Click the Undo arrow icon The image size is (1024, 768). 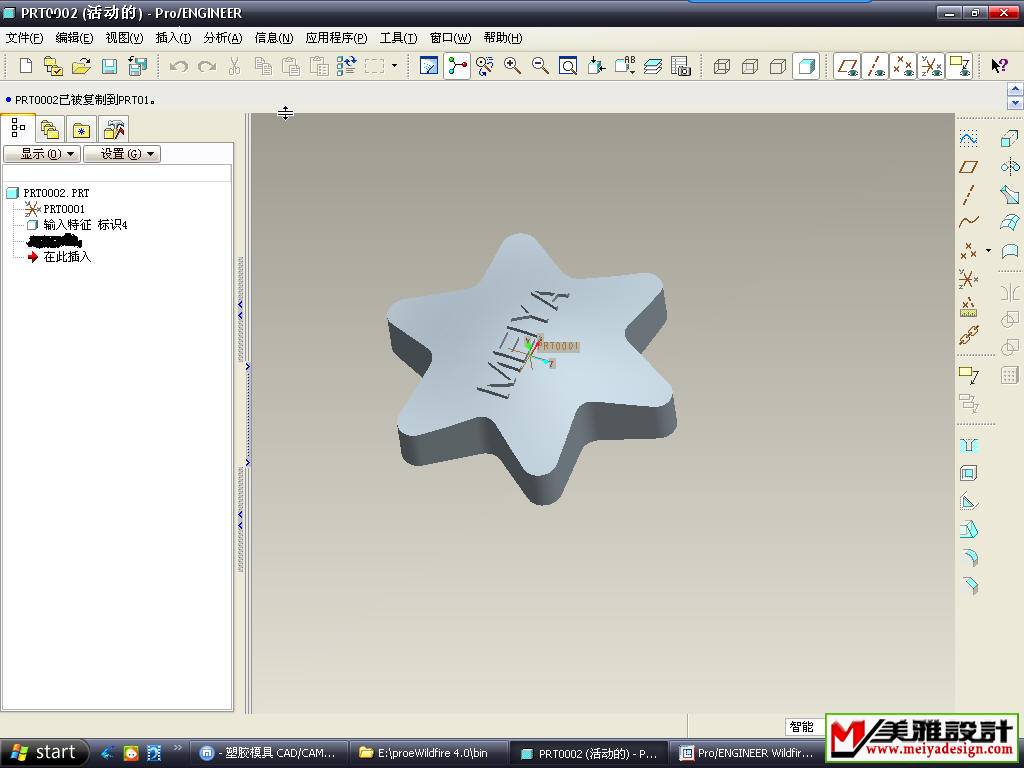[178, 66]
